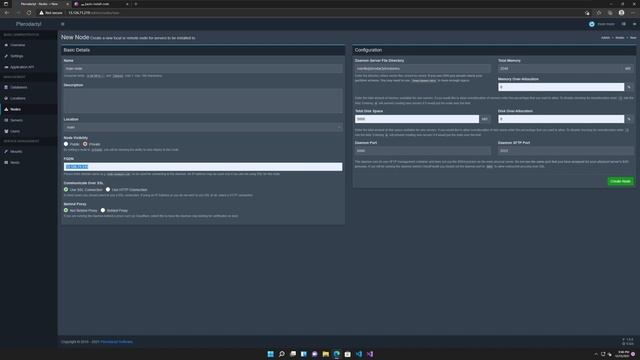Open Microsoft Edge from taskbar
The width and height of the screenshot is (640, 360).
click(337, 354)
